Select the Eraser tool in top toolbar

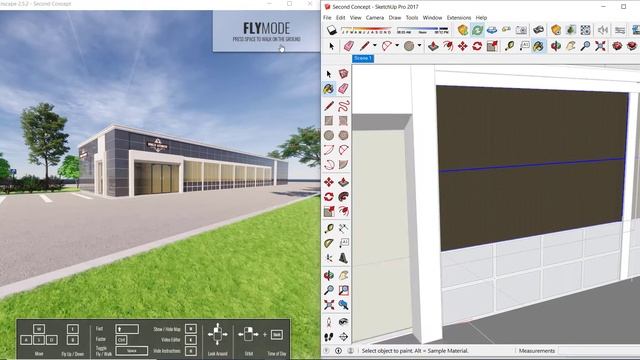pyautogui.click(x=349, y=46)
